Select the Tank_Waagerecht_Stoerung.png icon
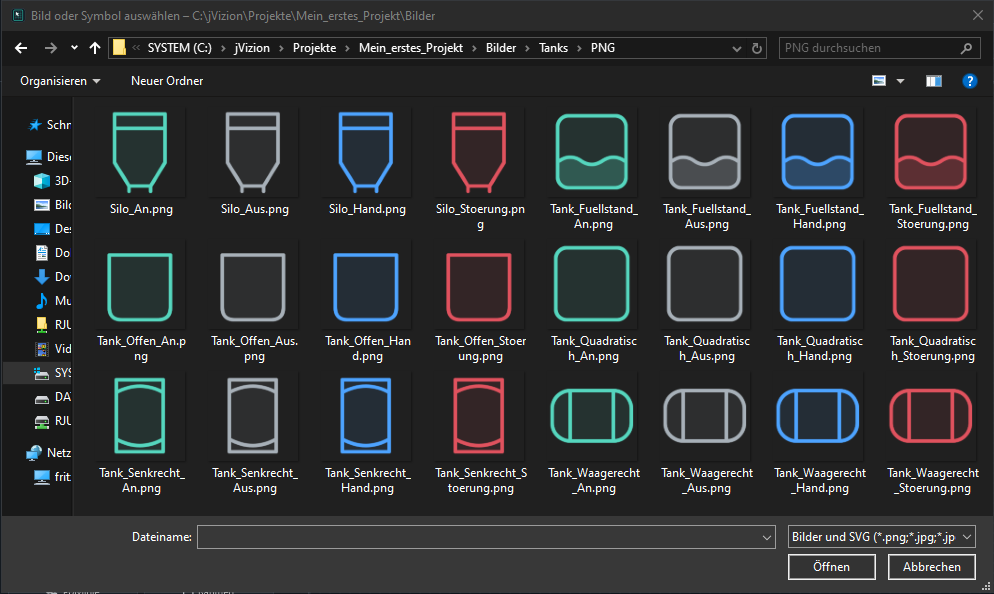 click(931, 416)
